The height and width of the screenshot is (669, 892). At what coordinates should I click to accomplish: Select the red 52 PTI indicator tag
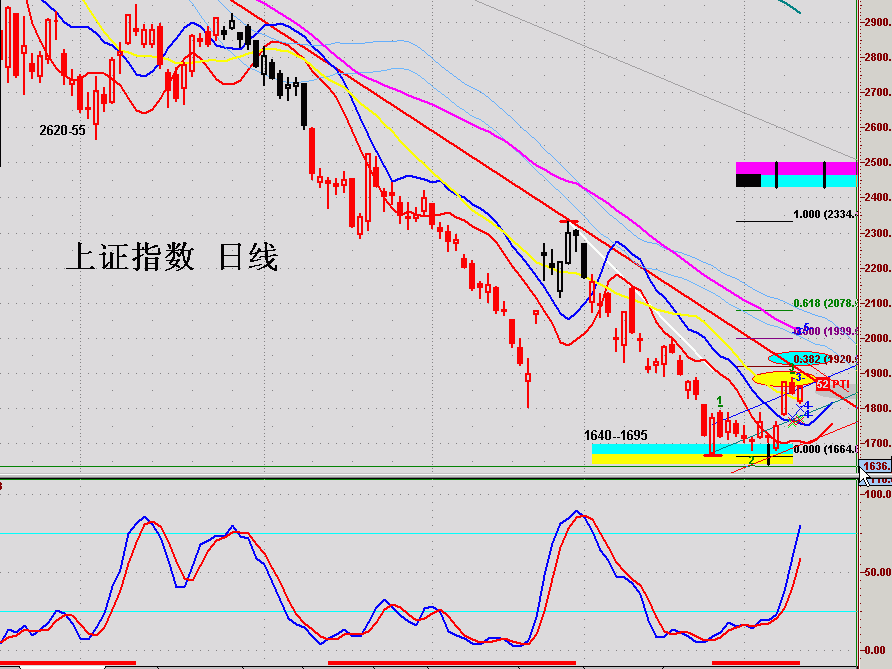[832, 385]
